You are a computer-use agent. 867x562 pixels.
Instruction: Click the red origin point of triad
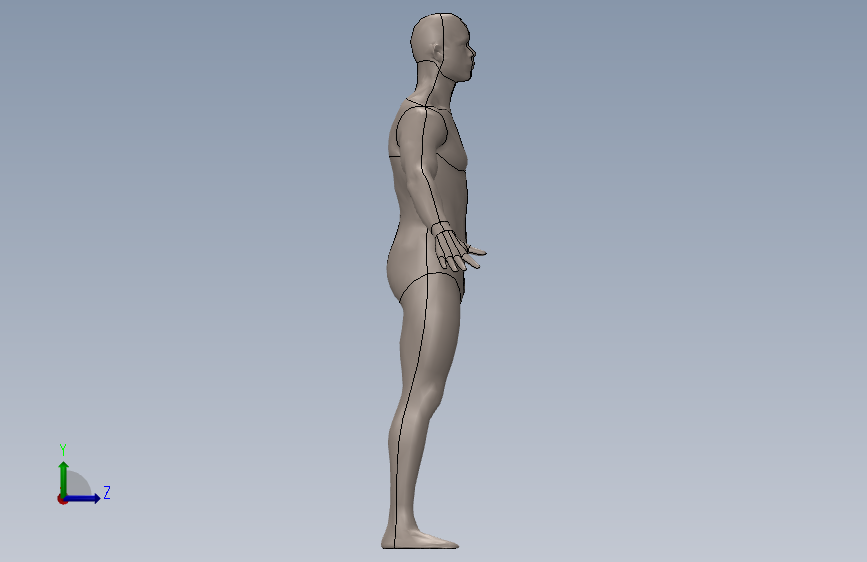(x=62, y=499)
